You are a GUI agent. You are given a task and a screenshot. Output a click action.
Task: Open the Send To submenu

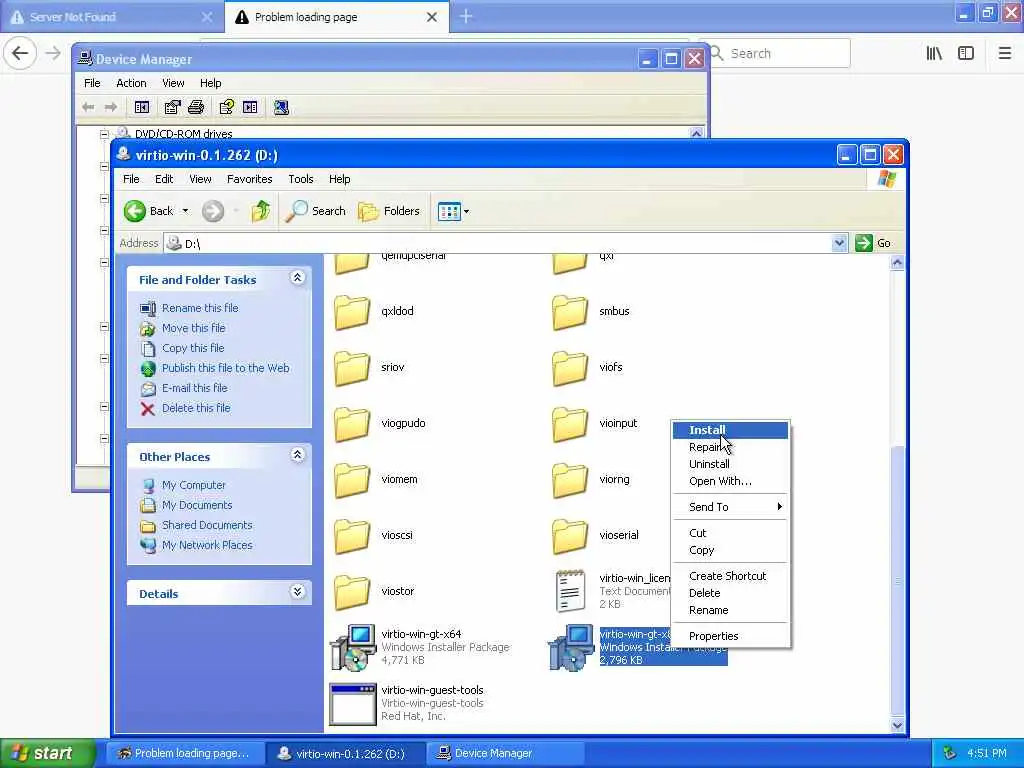coord(730,507)
